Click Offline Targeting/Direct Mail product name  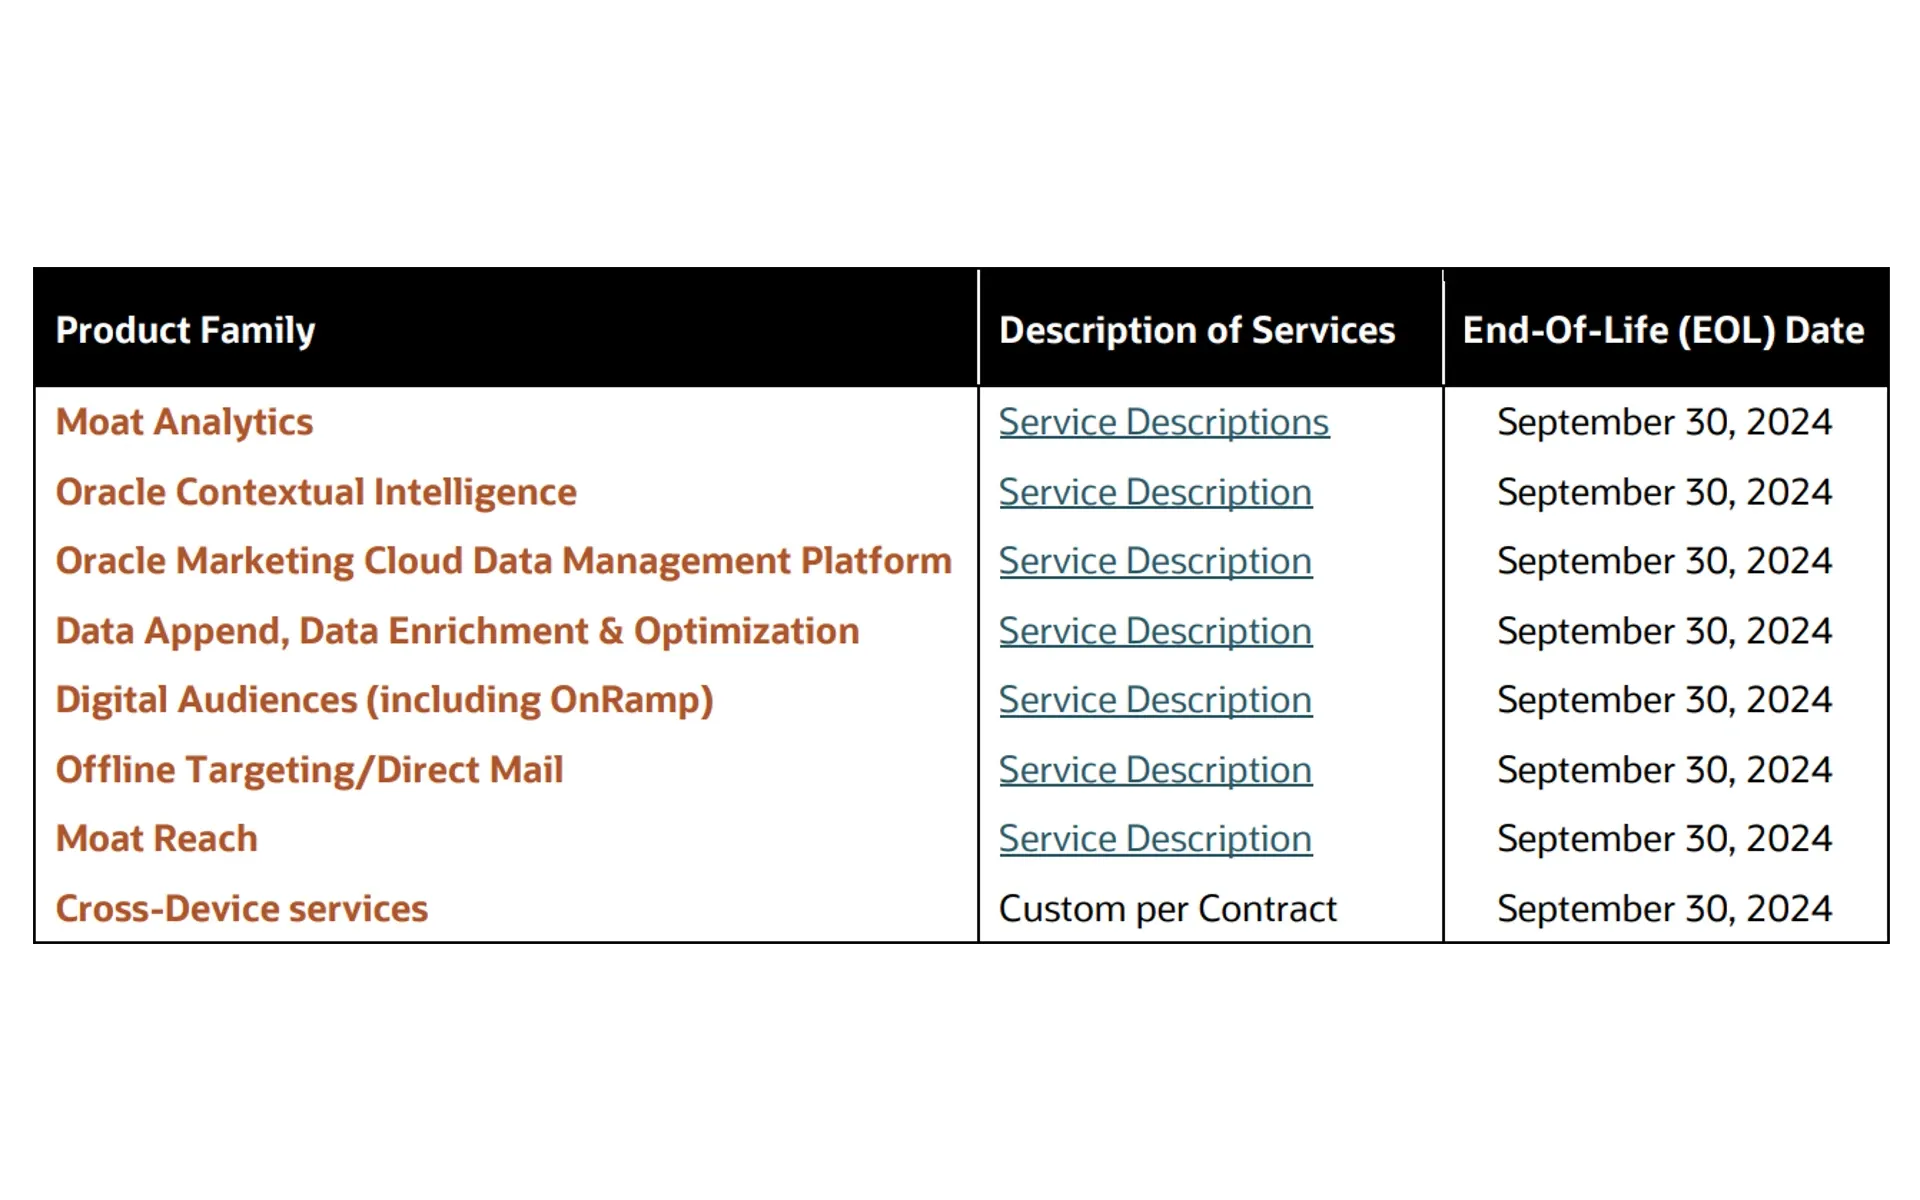(x=310, y=770)
